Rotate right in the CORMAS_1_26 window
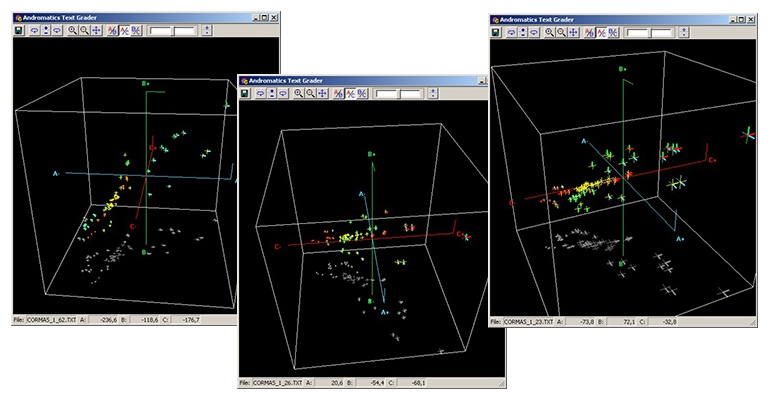This screenshot has width=773, height=401. coord(284,93)
